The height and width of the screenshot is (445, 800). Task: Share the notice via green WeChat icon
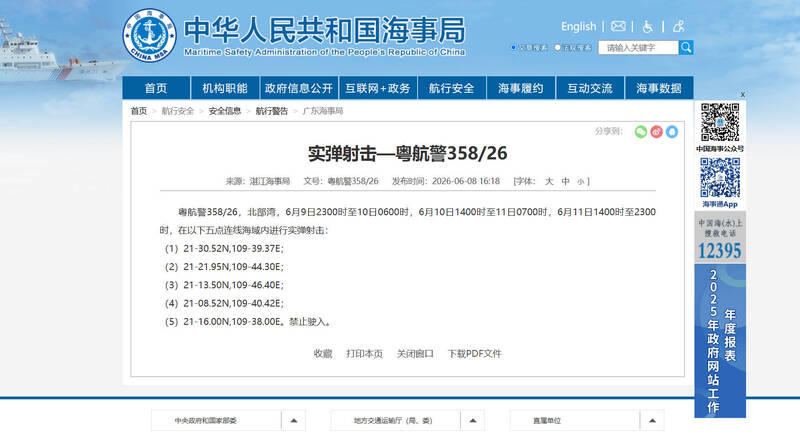click(x=641, y=132)
